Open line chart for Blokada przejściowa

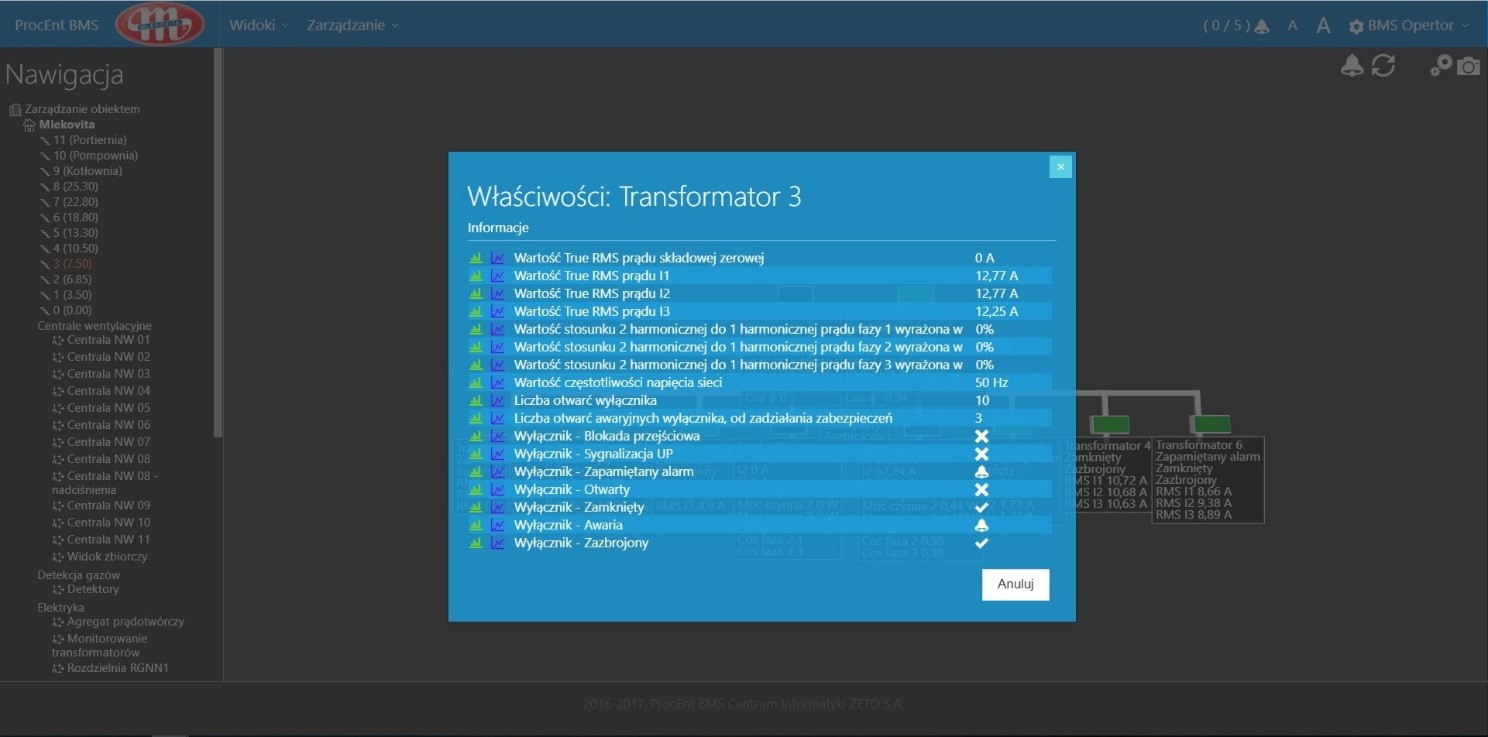point(498,436)
